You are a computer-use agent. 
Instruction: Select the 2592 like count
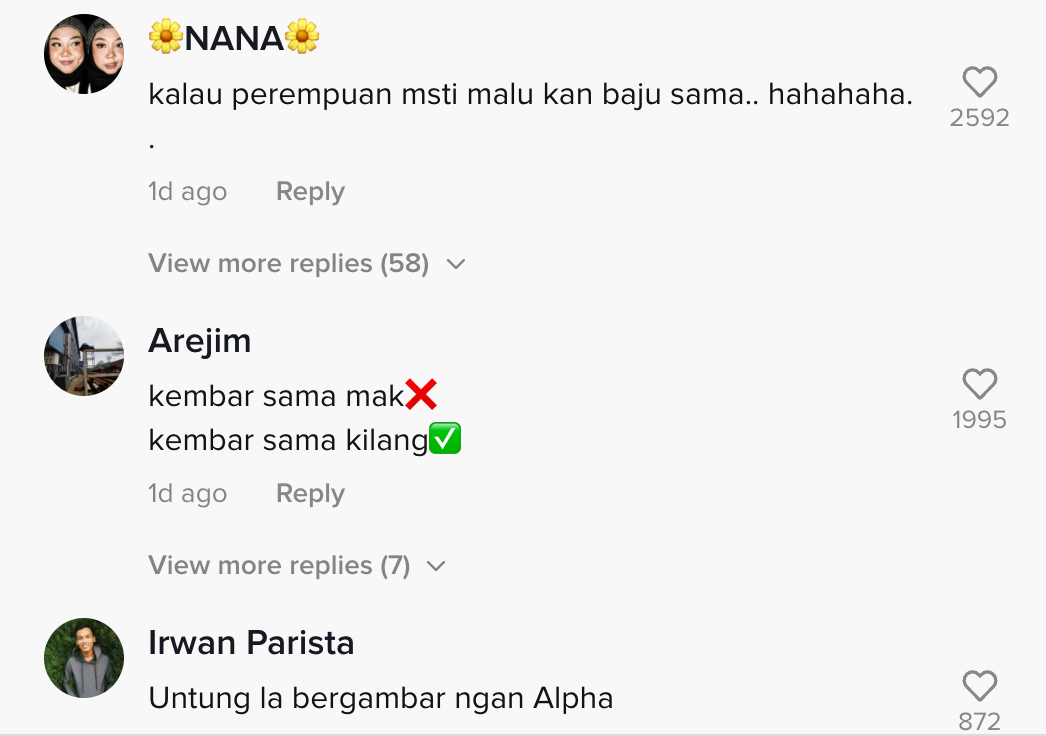tap(979, 117)
